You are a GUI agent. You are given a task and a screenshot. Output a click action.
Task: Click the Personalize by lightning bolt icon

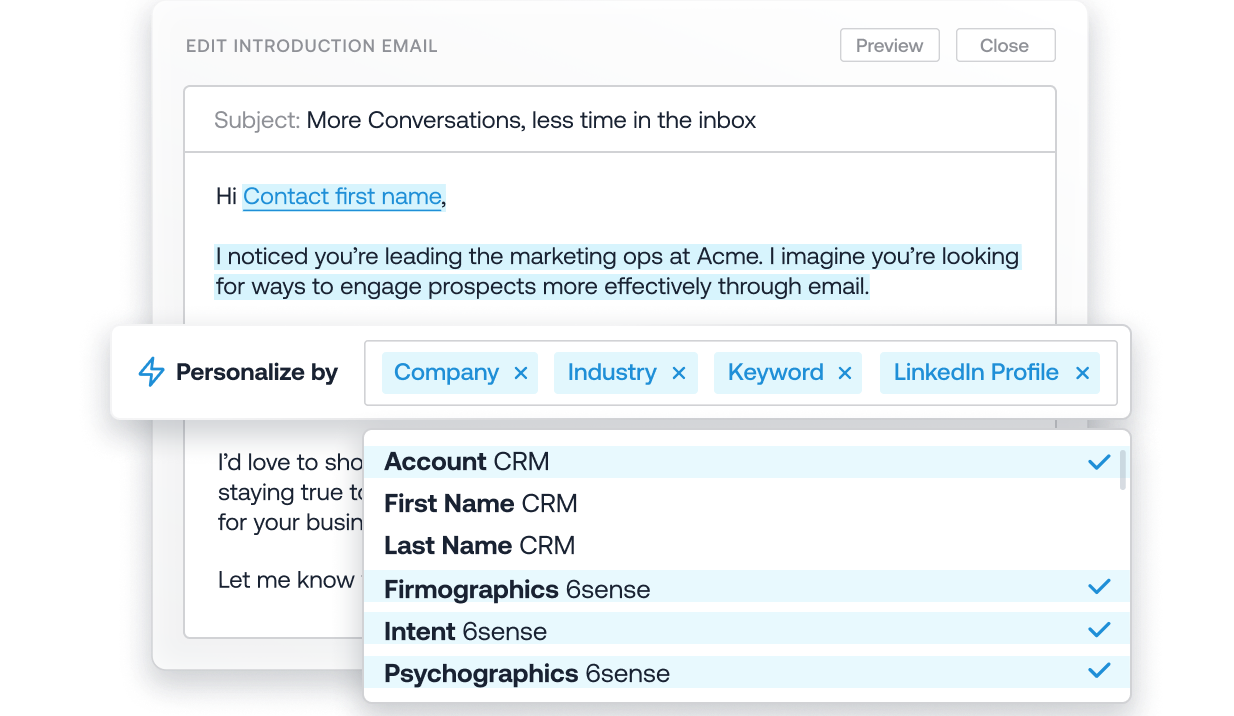(x=151, y=372)
